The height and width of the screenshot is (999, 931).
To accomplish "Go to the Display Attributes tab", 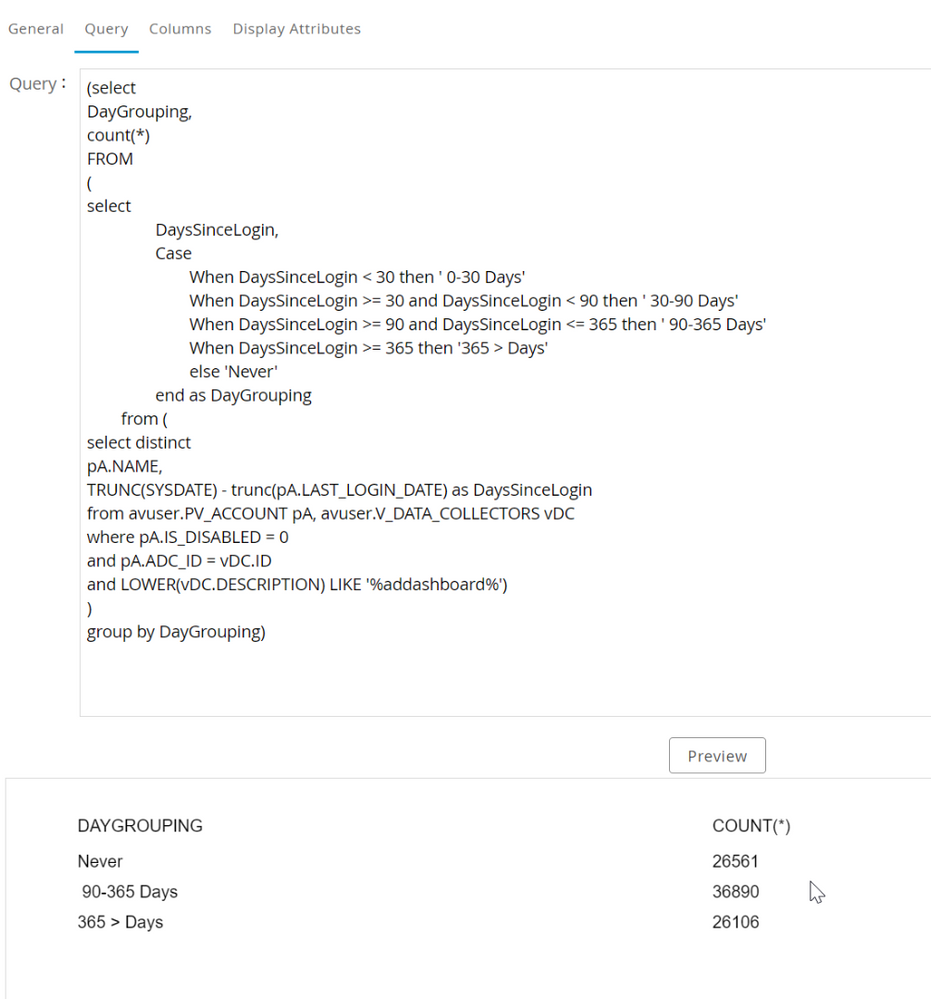I will (296, 29).
